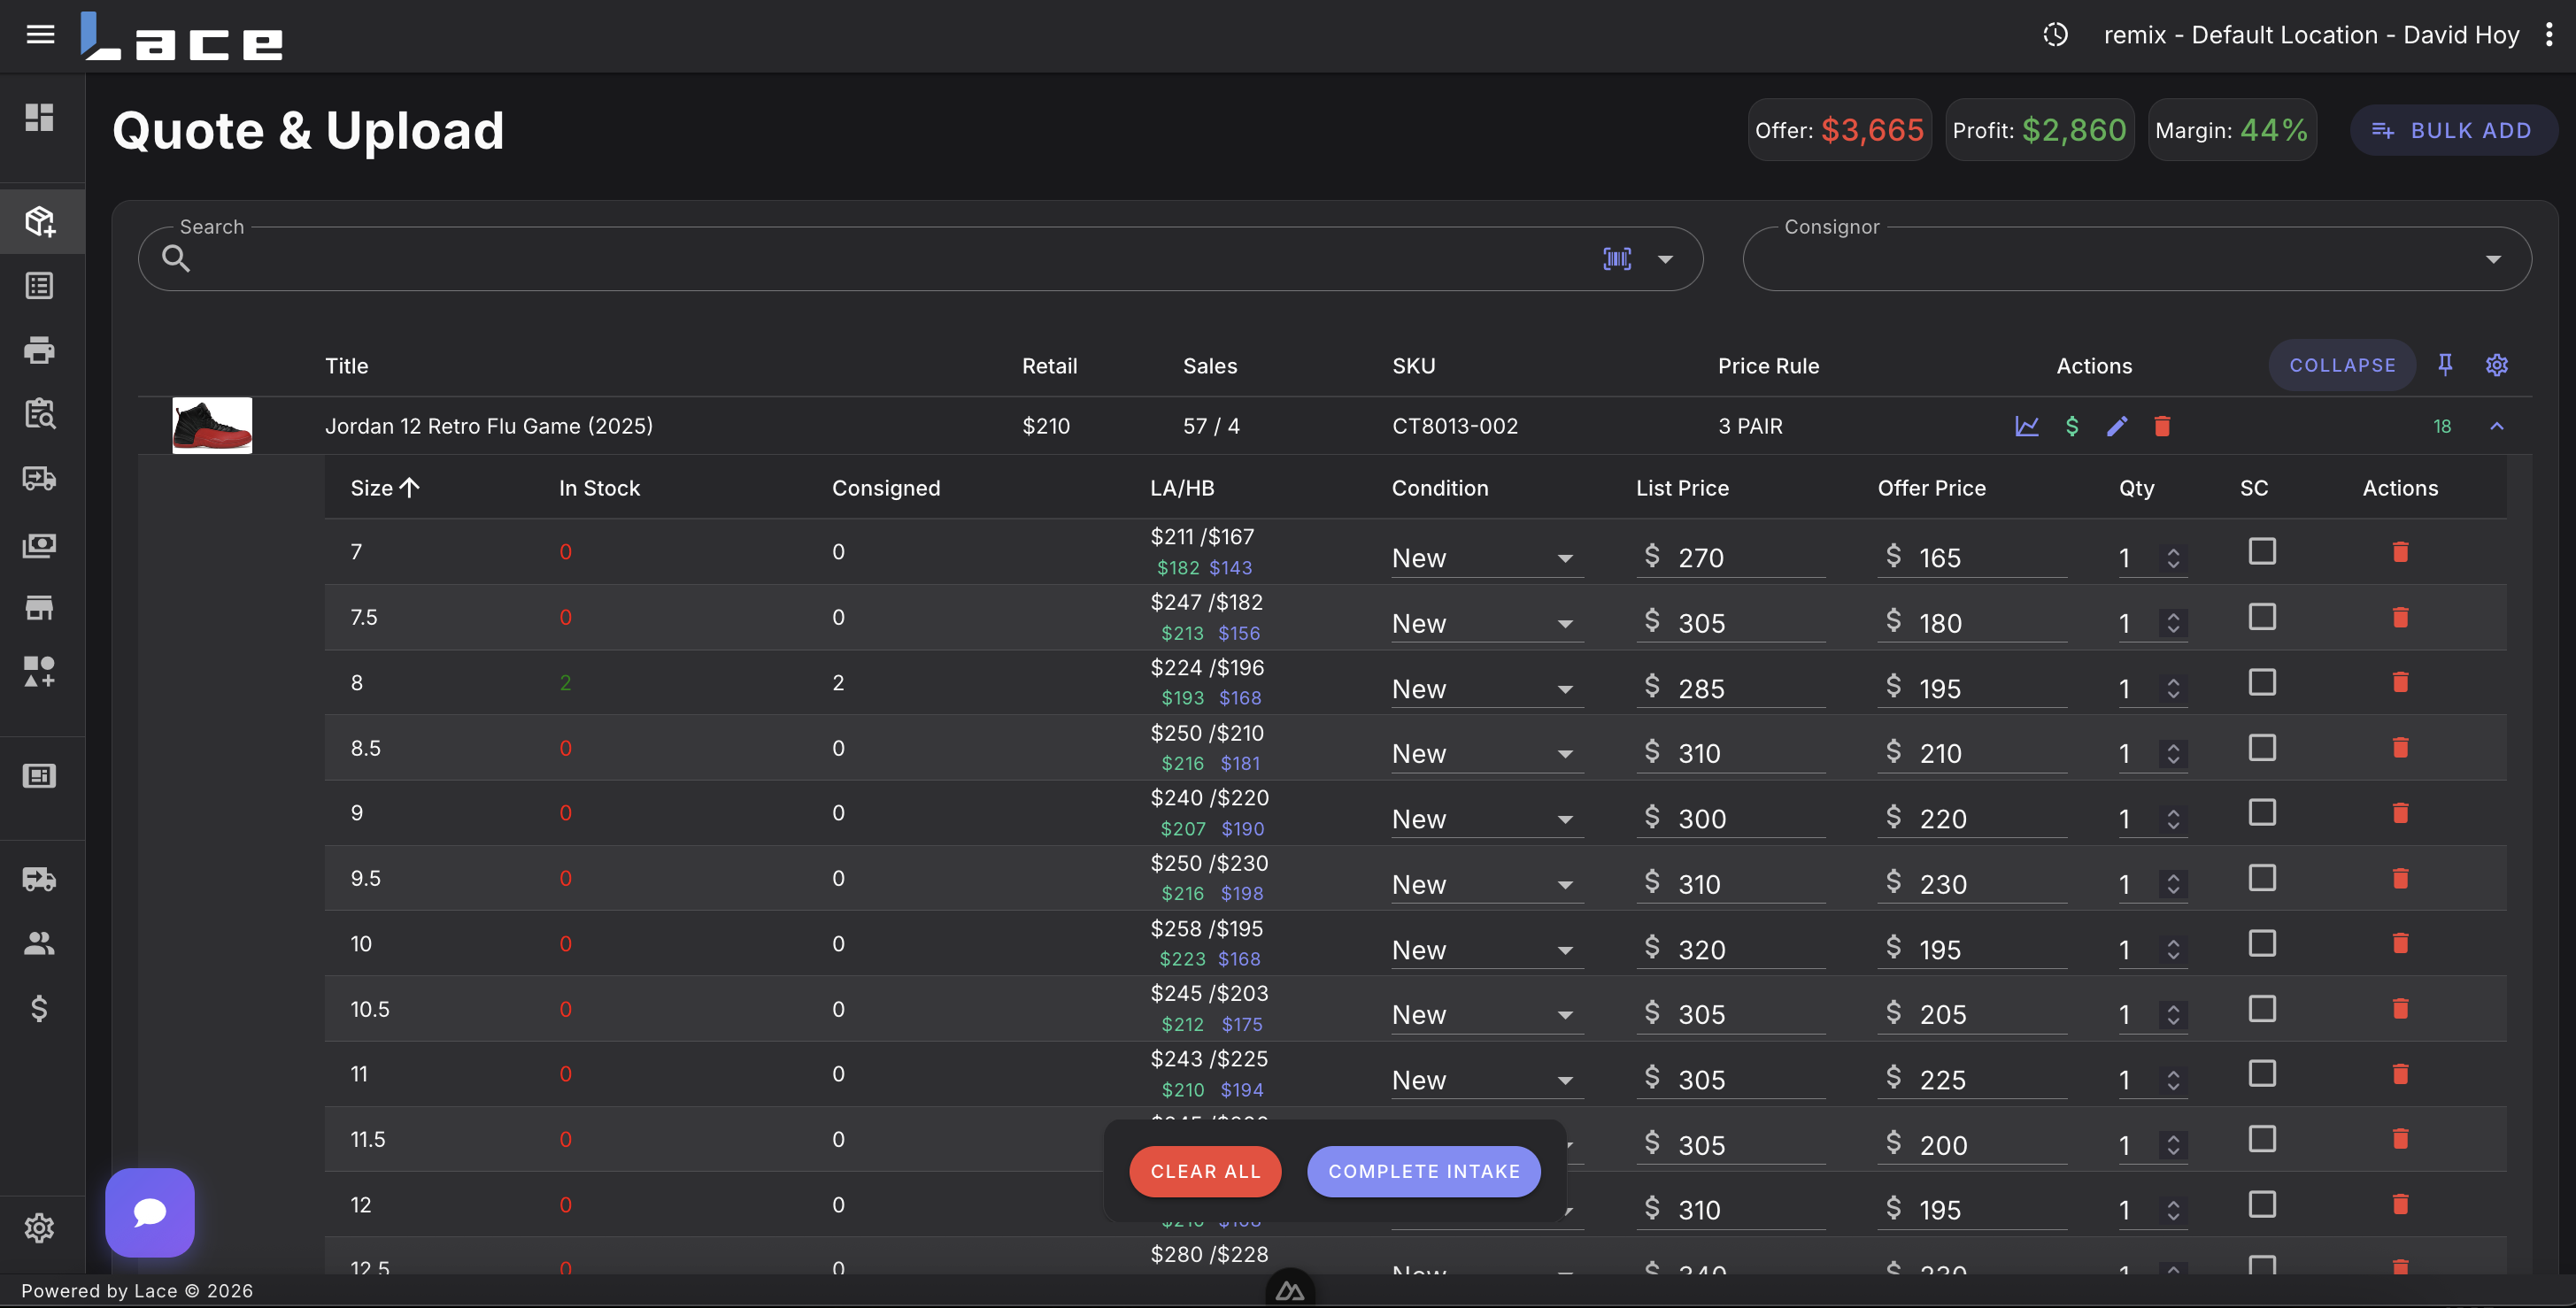Image resolution: width=2576 pixels, height=1308 pixels.
Task: Check the SC box for size 7
Action: [2262, 552]
